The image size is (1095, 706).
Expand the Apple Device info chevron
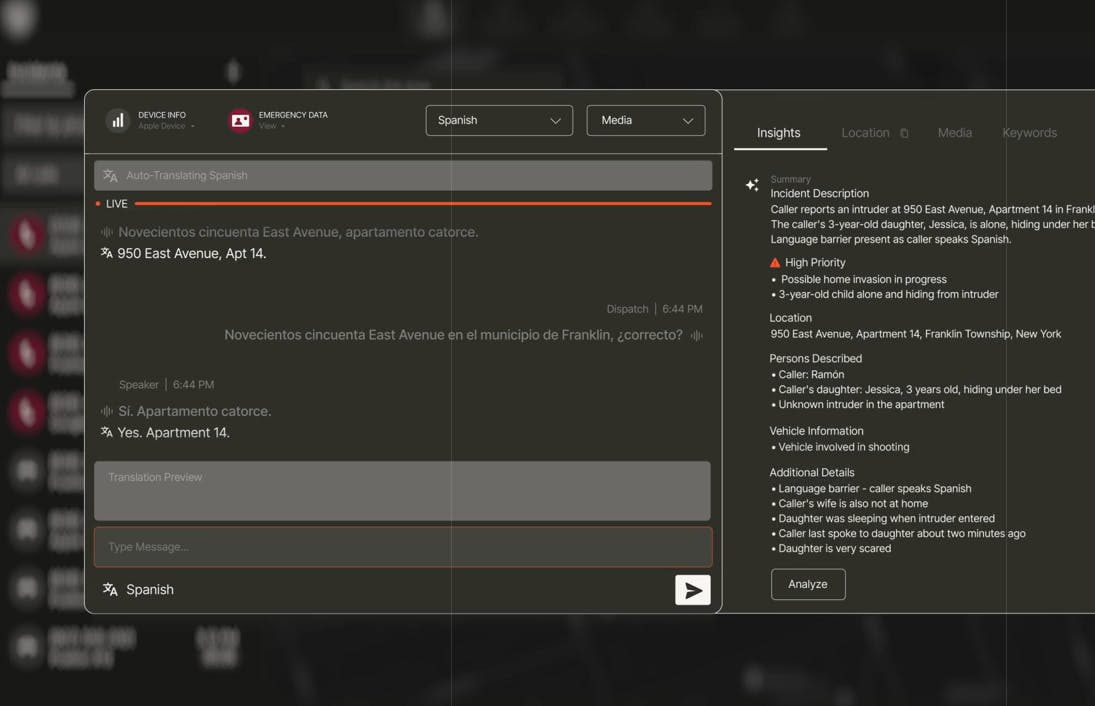[193, 127]
